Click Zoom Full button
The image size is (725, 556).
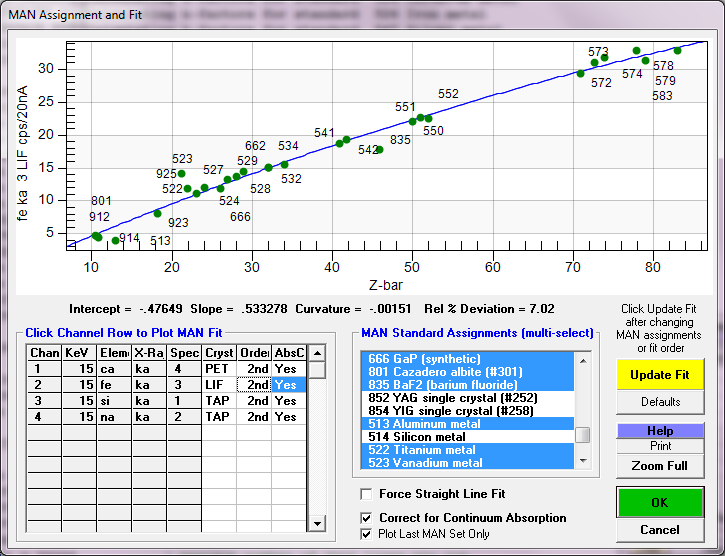point(660,466)
